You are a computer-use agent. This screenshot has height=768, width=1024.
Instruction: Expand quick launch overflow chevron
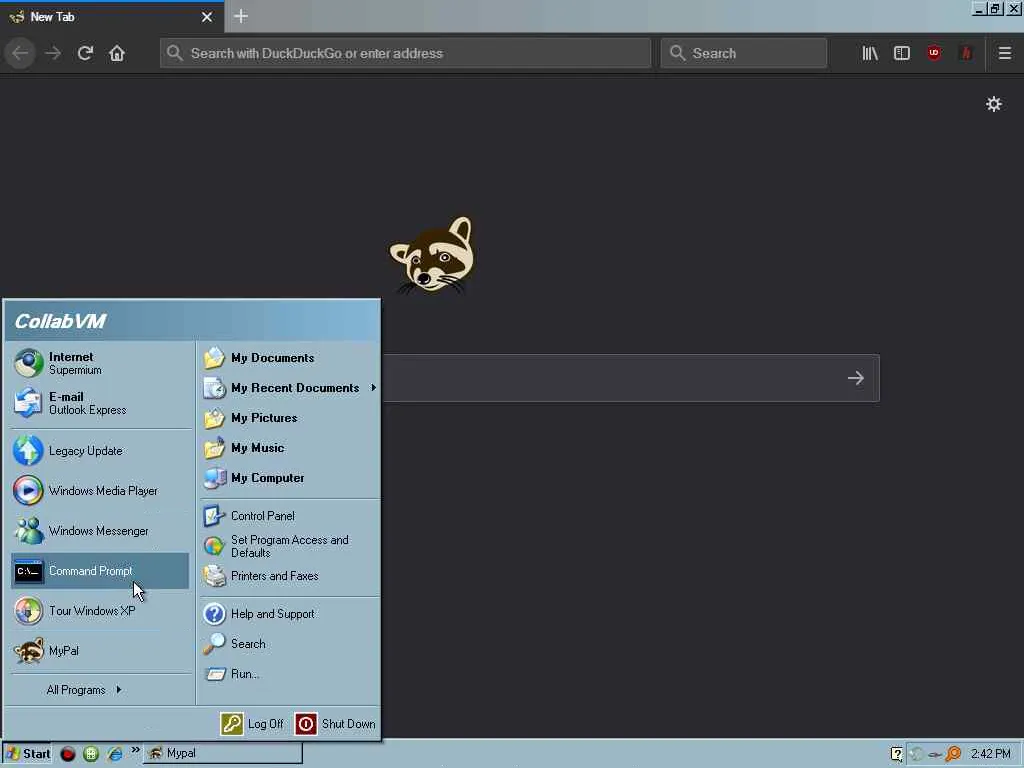pyautogui.click(x=135, y=750)
